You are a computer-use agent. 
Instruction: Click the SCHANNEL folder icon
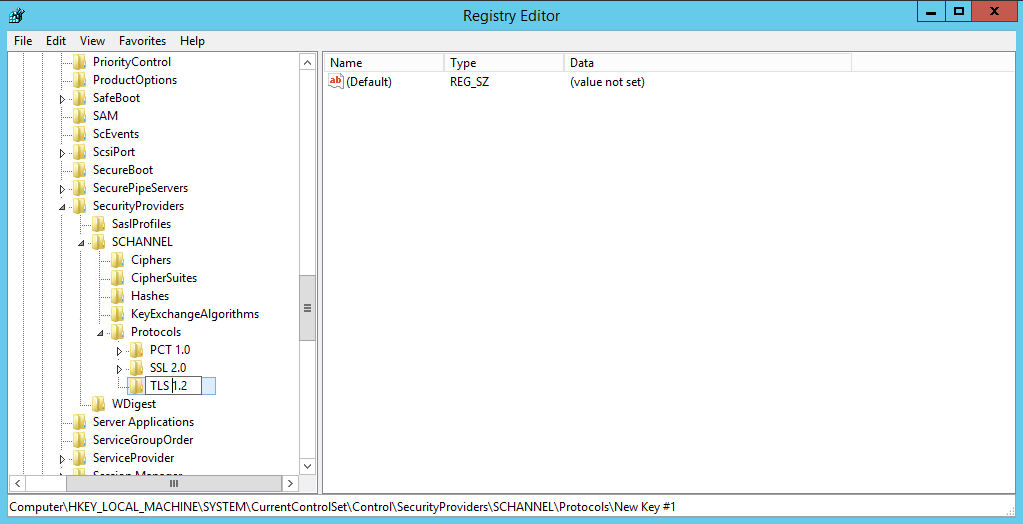click(99, 242)
